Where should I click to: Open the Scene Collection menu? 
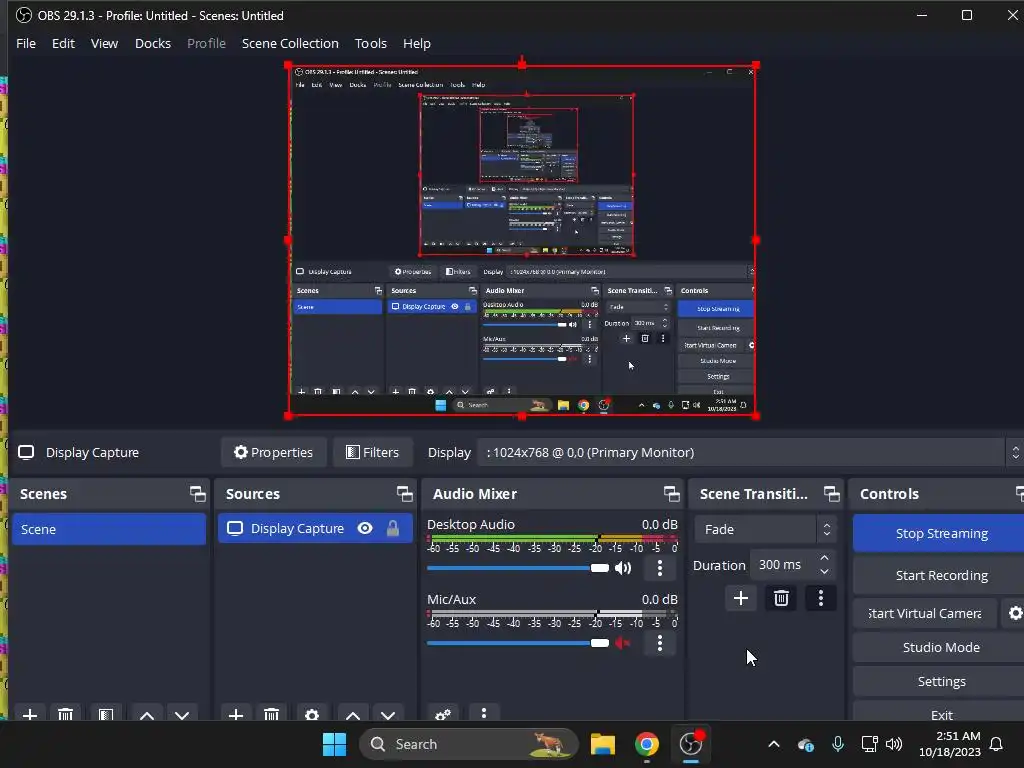pyautogui.click(x=290, y=43)
